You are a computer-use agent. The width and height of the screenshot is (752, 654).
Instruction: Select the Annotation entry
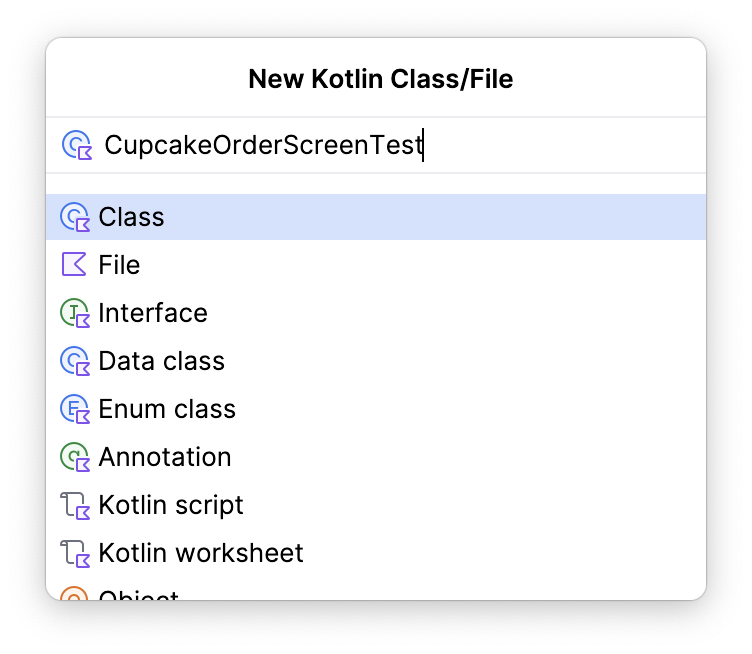165,457
